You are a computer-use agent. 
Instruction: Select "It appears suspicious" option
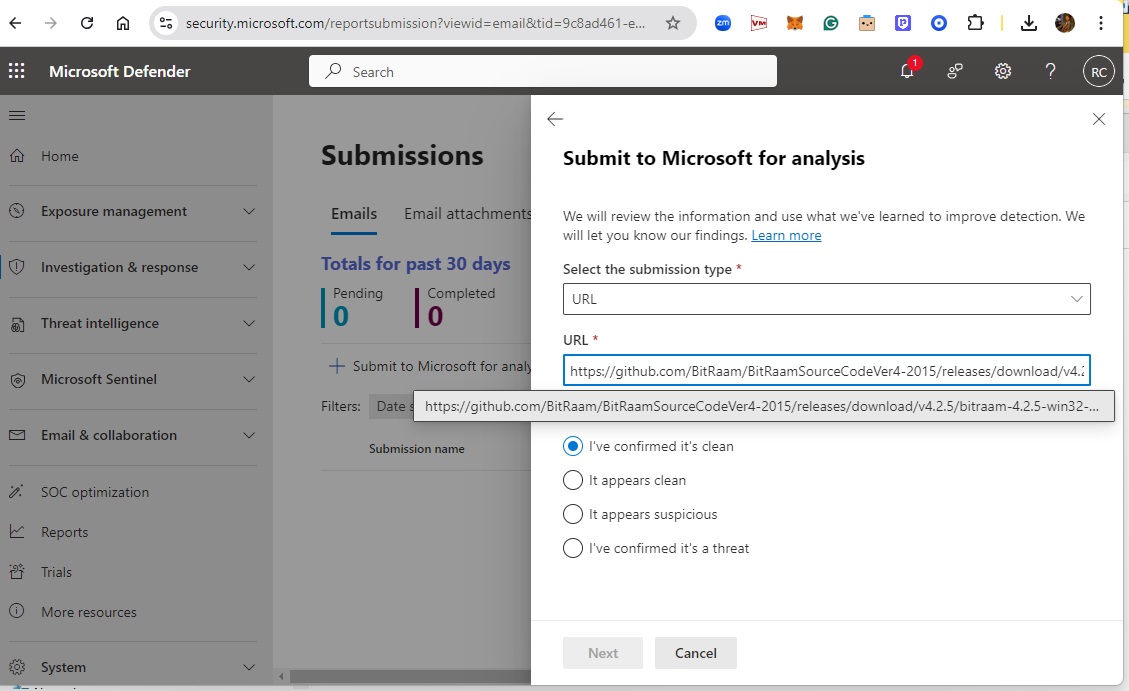(572, 514)
